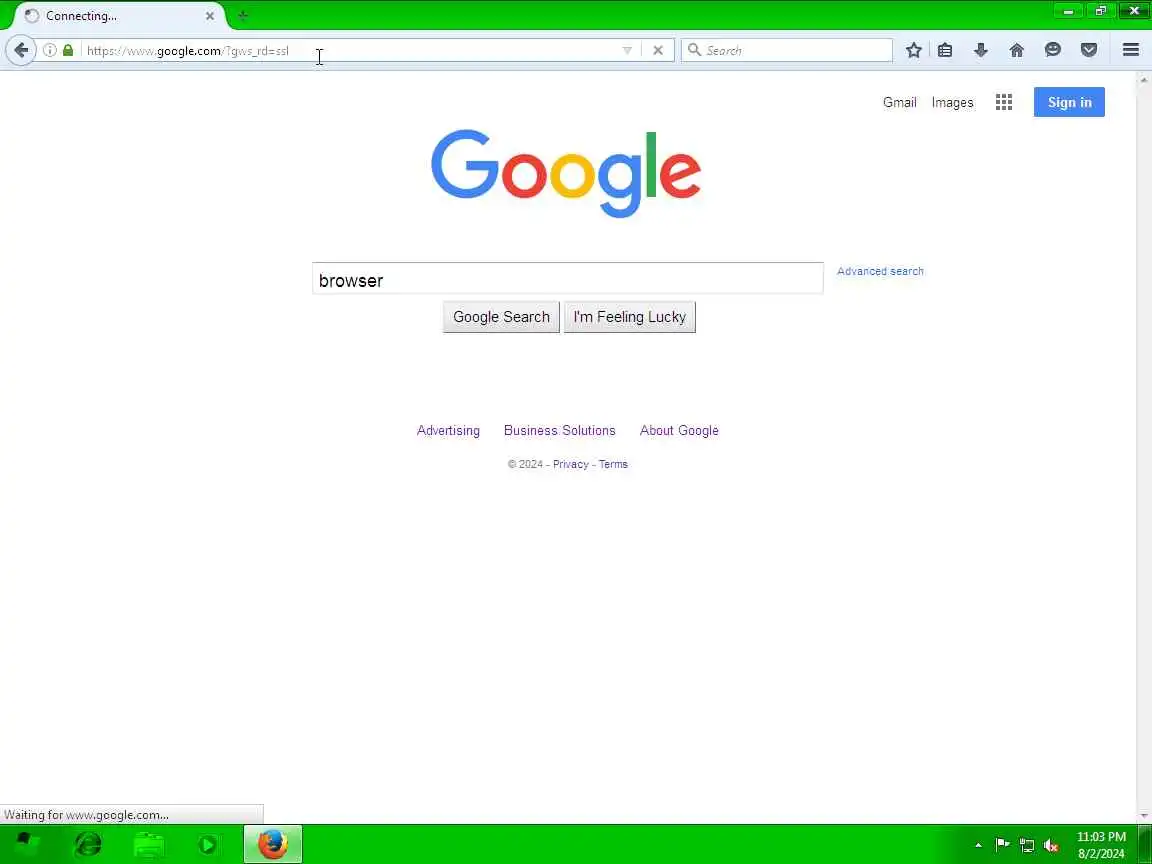Open Terms link in footer

(x=613, y=464)
